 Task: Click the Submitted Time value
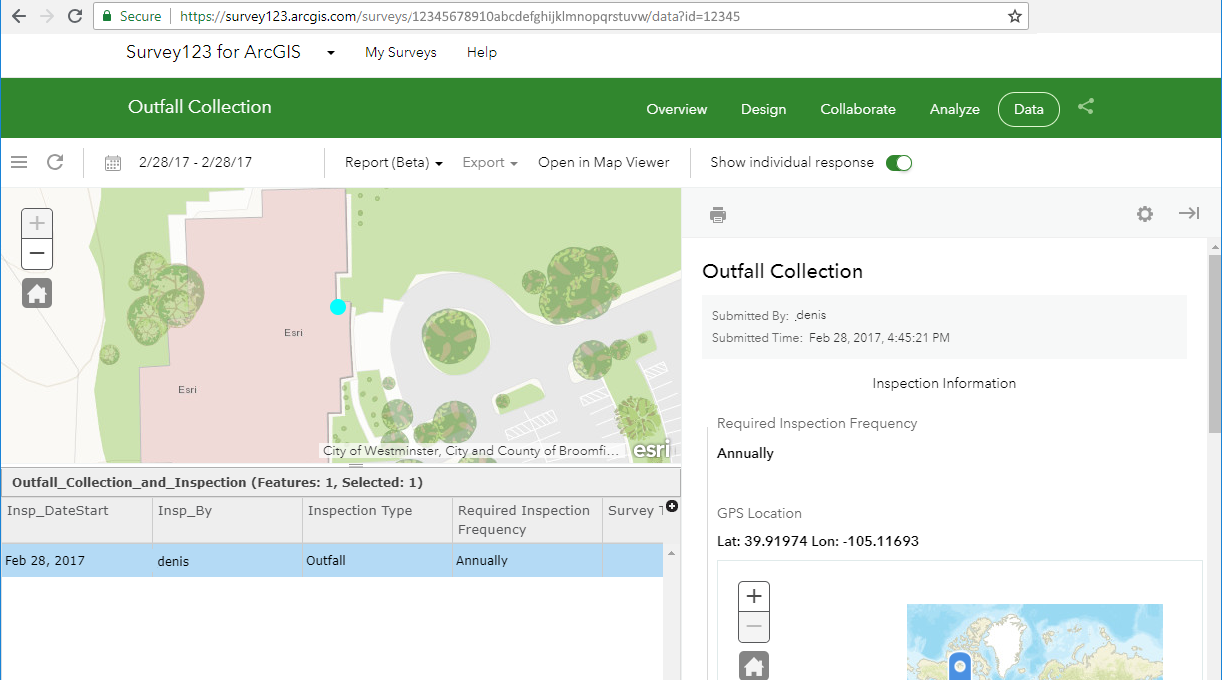coord(879,338)
